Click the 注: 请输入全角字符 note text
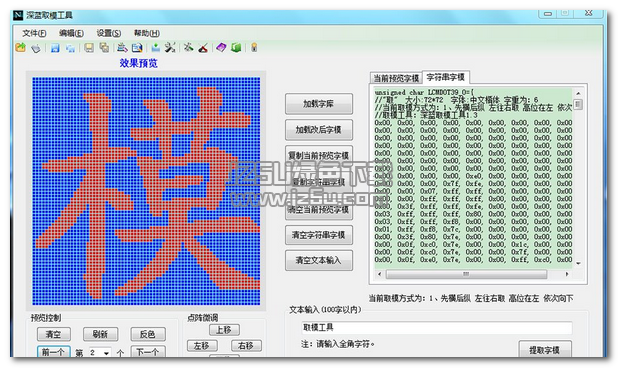The width and height of the screenshot is (618, 368). (338, 344)
